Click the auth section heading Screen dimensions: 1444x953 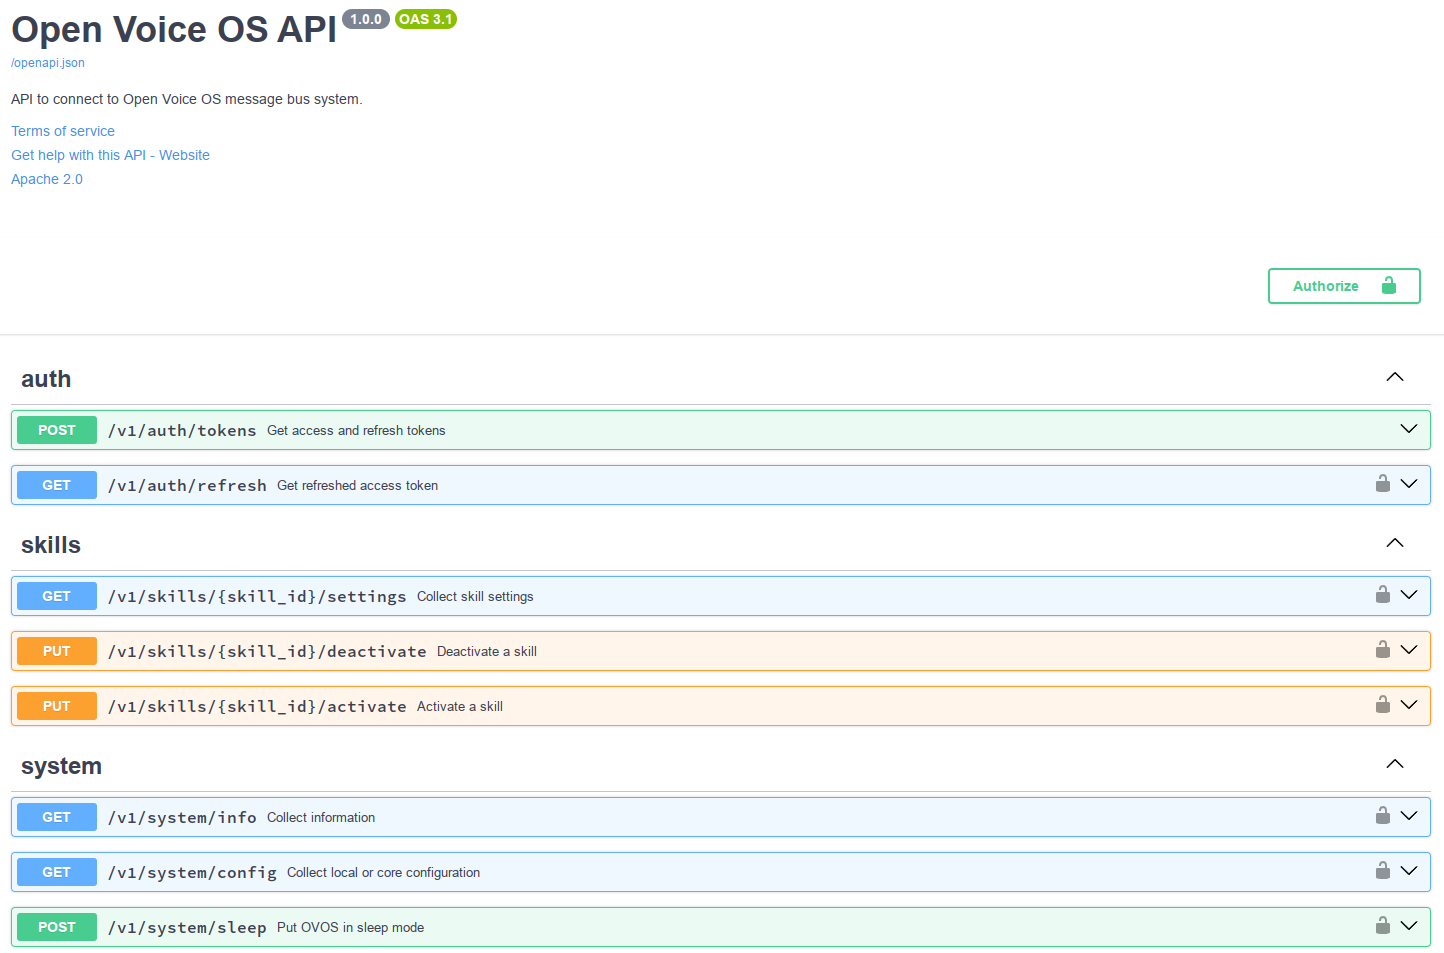click(46, 379)
